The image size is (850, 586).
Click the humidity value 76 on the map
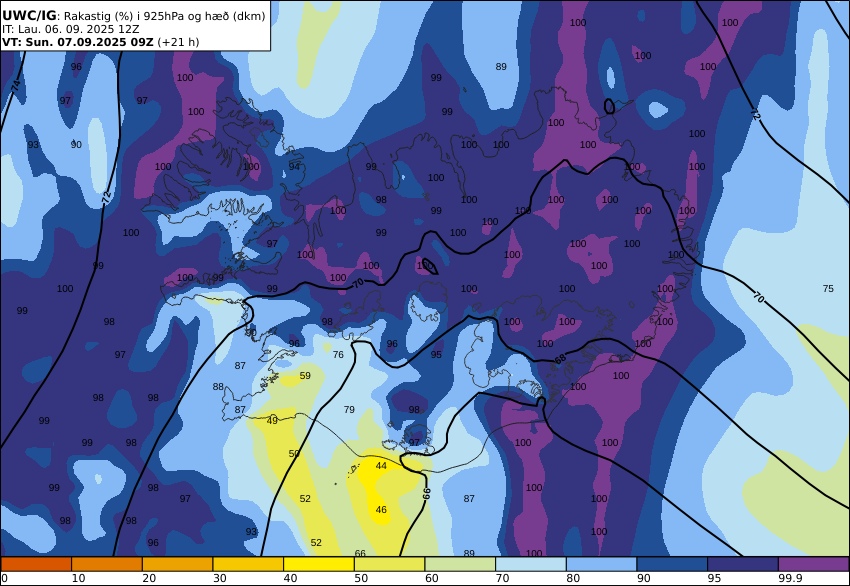pyautogui.click(x=338, y=355)
